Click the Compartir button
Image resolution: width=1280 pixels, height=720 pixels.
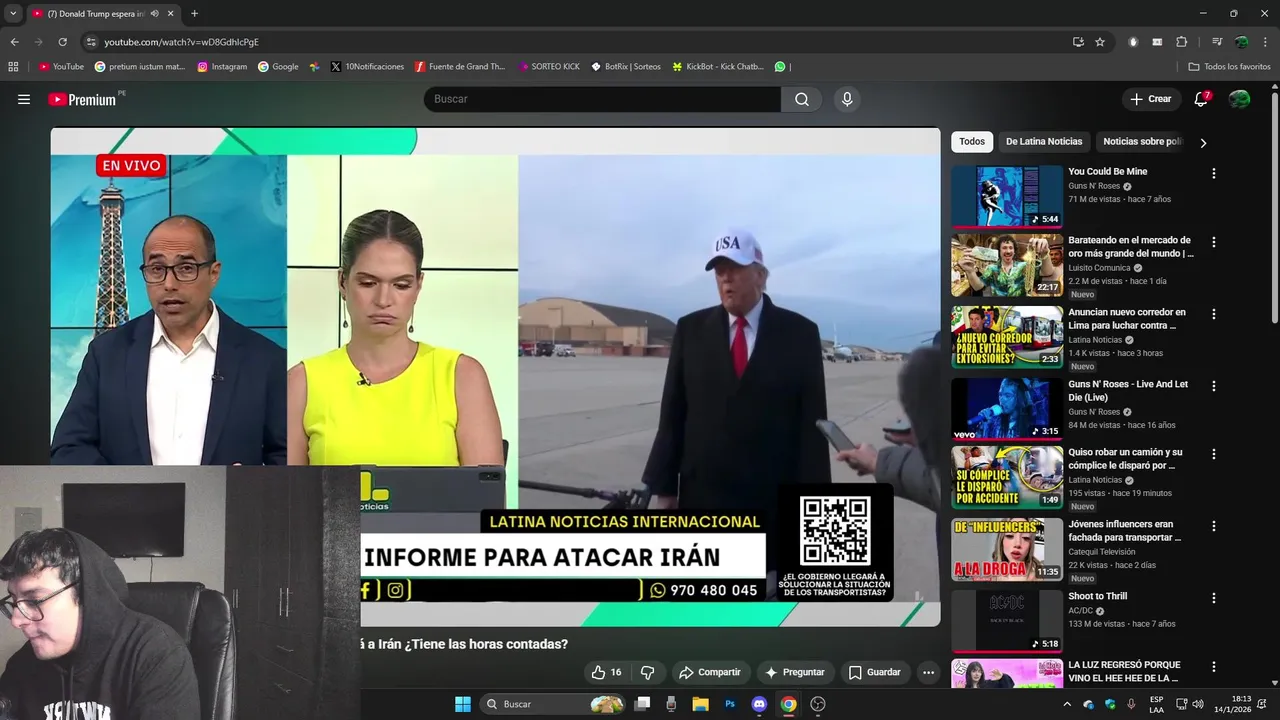point(709,672)
